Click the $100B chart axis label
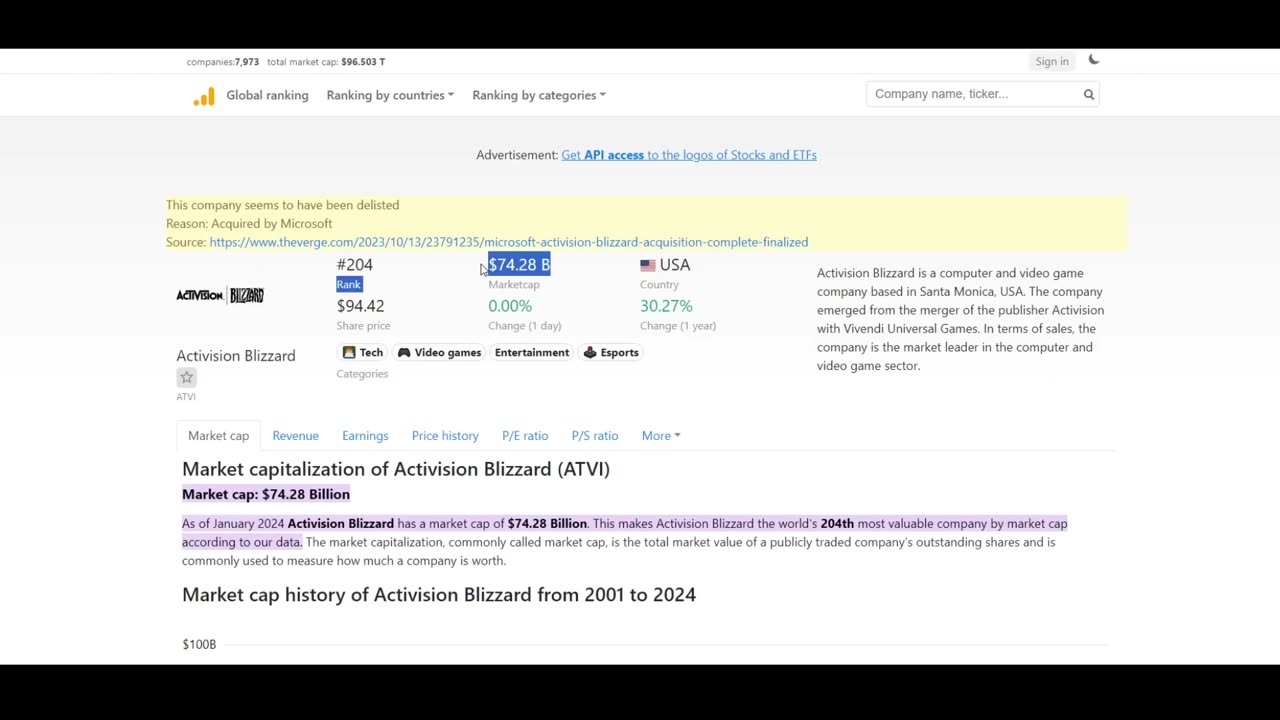The width and height of the screenshot is (1280, 720). 199,644
